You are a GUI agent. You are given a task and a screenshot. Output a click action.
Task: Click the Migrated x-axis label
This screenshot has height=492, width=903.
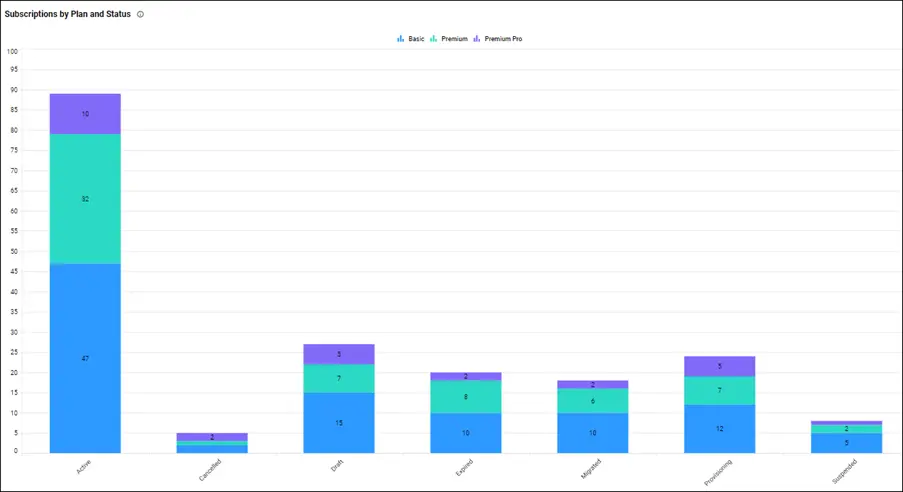pyautogui.click(x=591, y=469)
